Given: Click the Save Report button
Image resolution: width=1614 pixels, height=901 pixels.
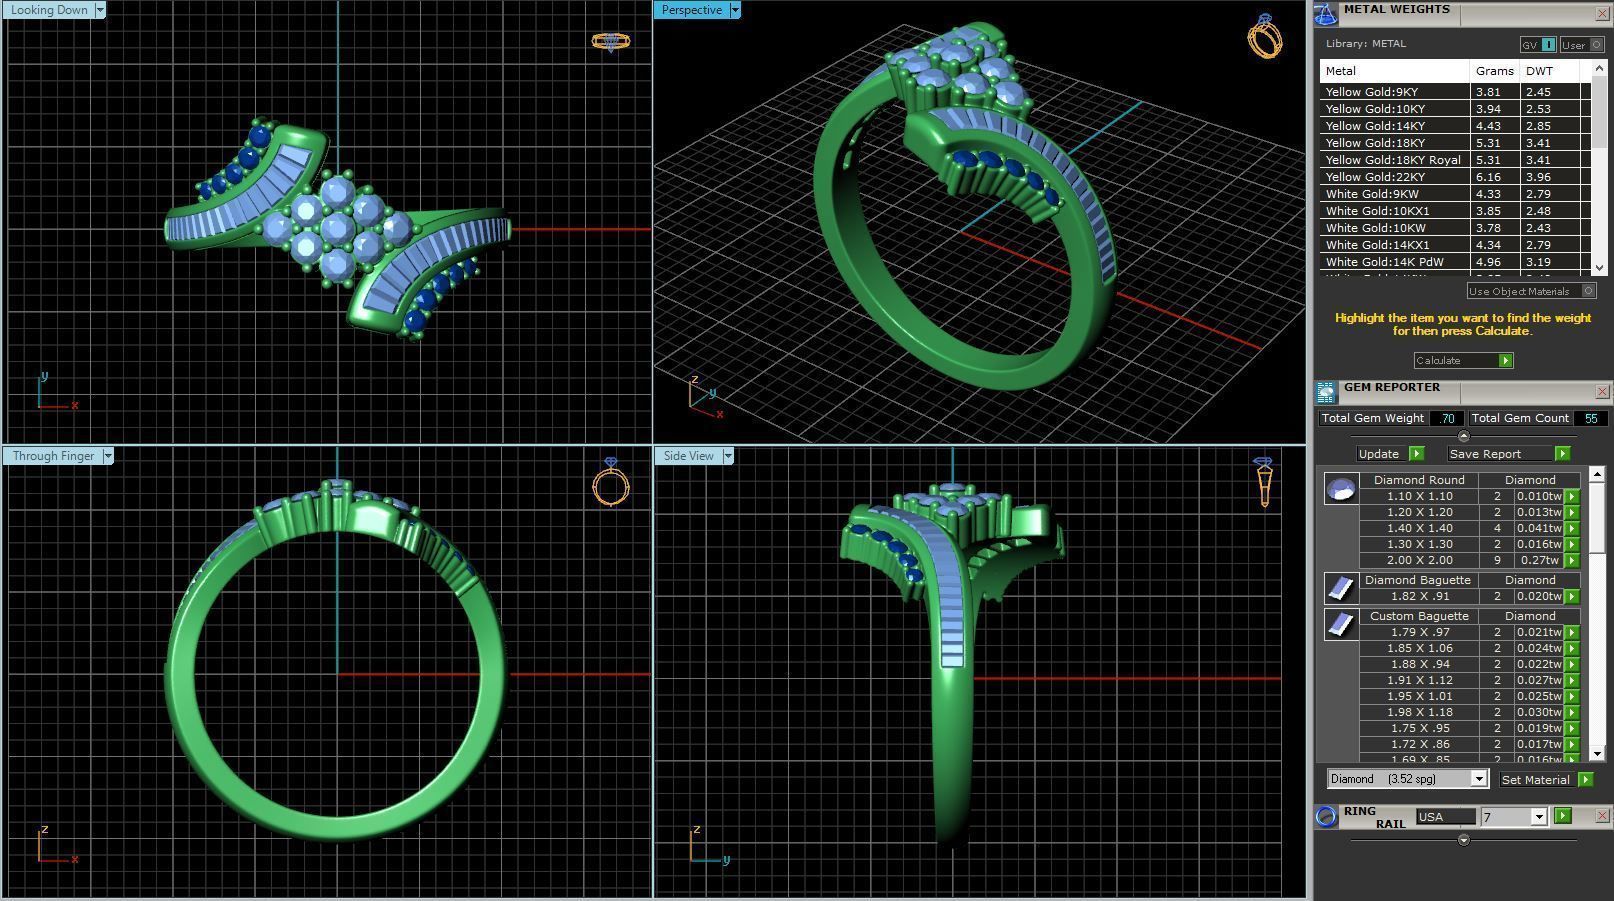Looking at the screenshot, I should (1509, 454).
